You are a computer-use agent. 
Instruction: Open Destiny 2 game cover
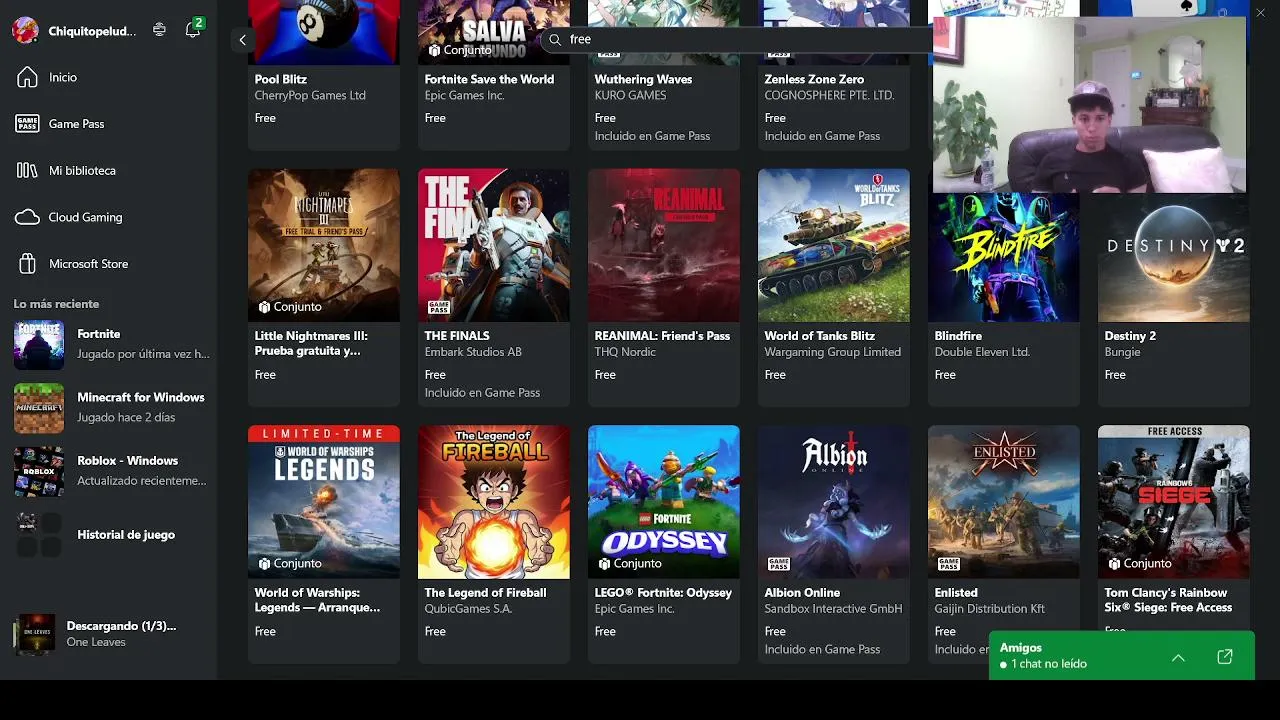tap(1174, 257)
